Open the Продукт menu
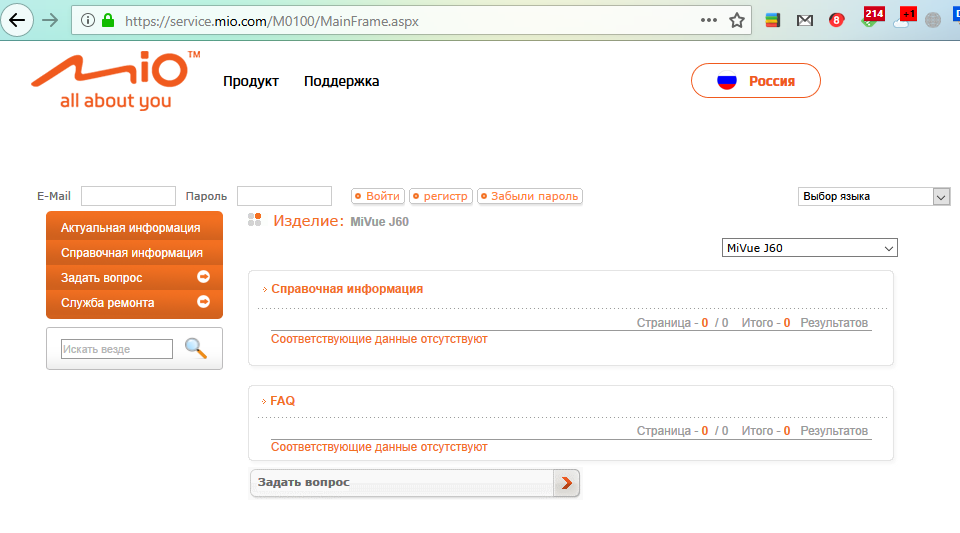This screenshot has height=533, width=960. pyautogui.click(x=251, y=81)
